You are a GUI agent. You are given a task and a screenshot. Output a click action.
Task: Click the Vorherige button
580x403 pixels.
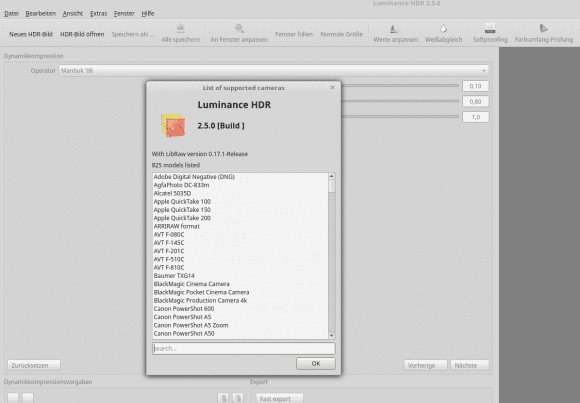tap(425, 365)
